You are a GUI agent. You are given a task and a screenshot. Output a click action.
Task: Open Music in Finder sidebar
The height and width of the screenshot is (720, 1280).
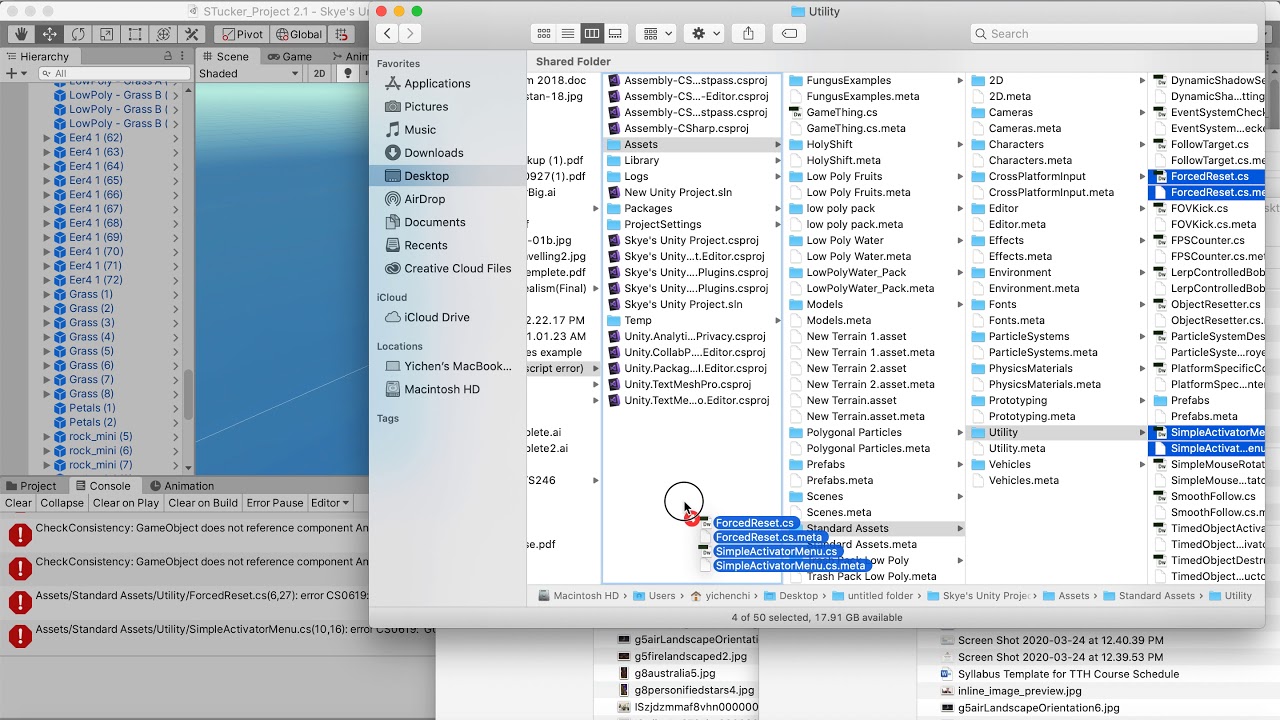pyautogui.click(x=420, y=129)
